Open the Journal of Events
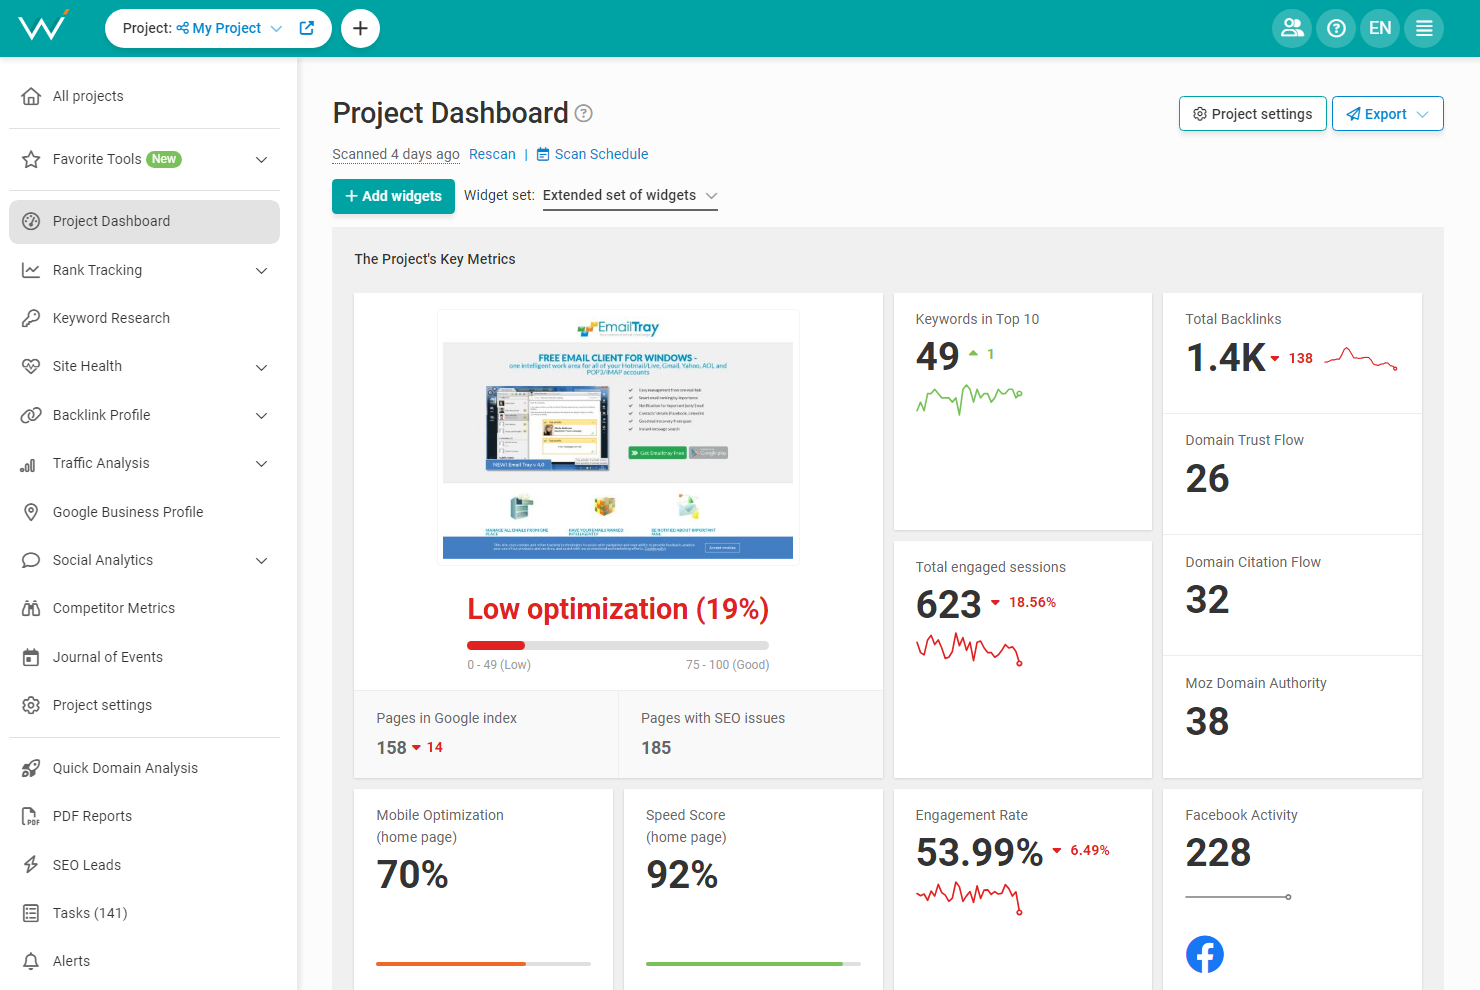This screenshot has width=1480, height=990. (x=107, y=656)
